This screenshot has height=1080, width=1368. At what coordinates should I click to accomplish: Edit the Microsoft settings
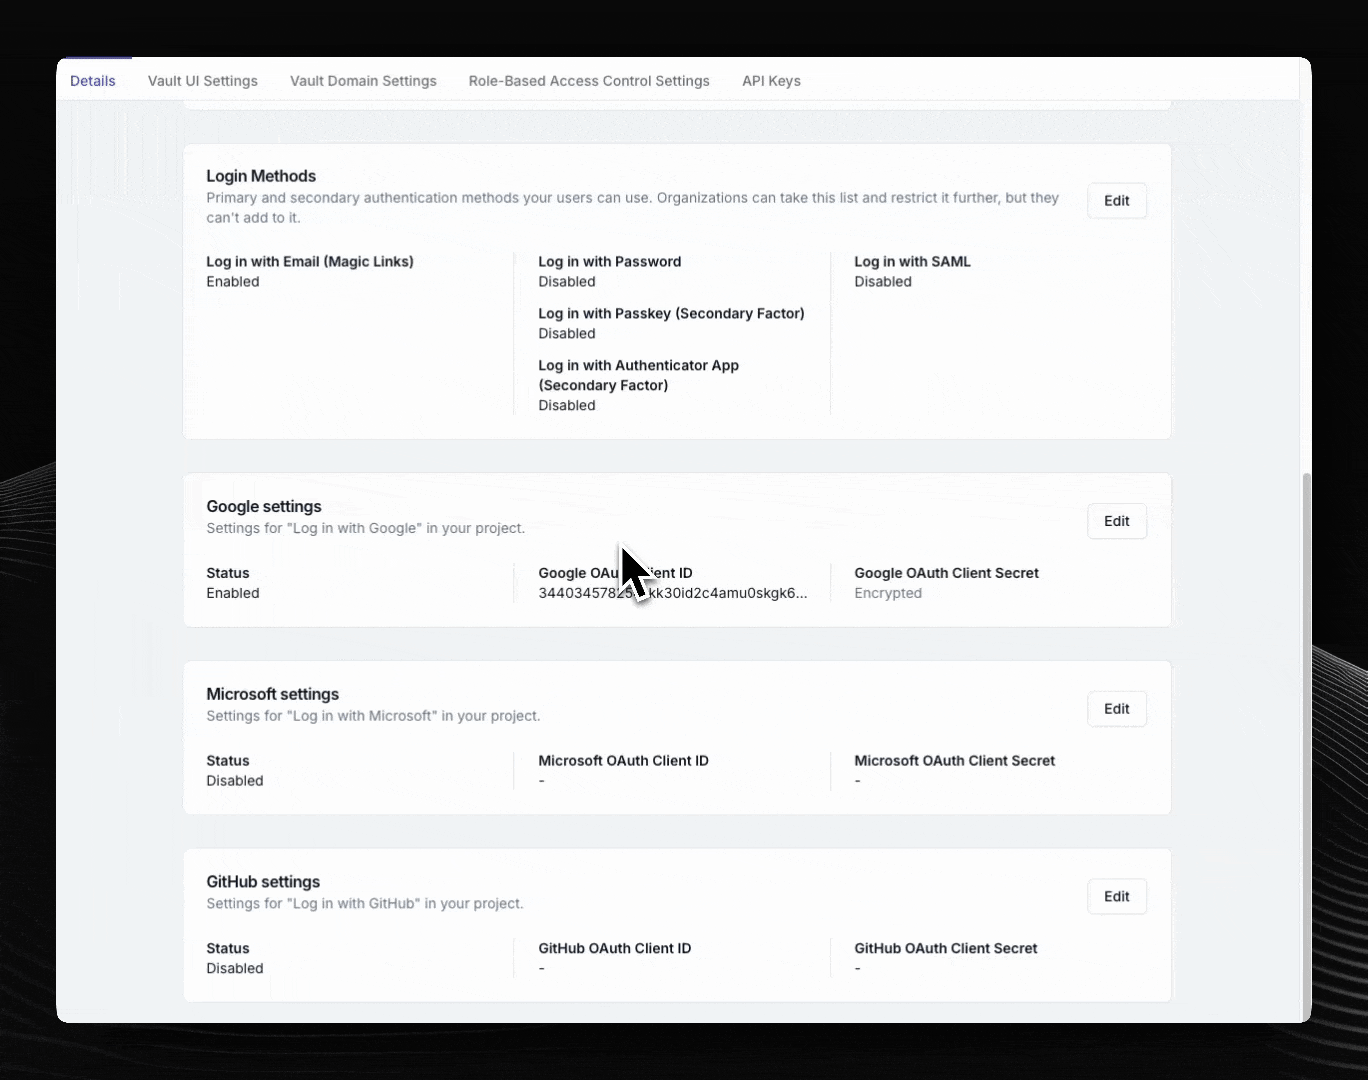coord(1117,709)
